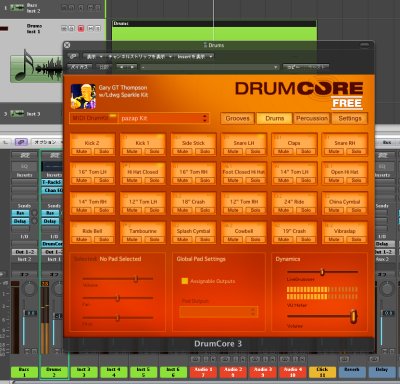Click Gary GT Thompson drummer thumbnail

coord(83,96)
